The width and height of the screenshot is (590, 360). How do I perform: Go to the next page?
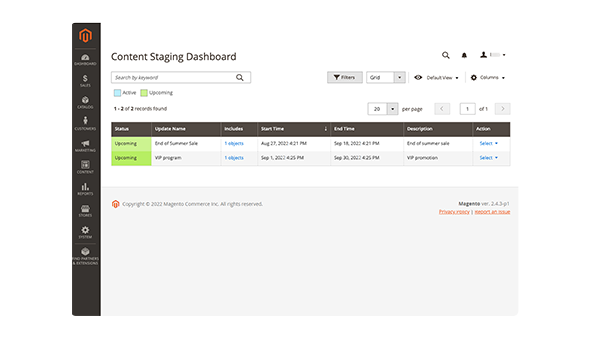(x=502, y=109)
